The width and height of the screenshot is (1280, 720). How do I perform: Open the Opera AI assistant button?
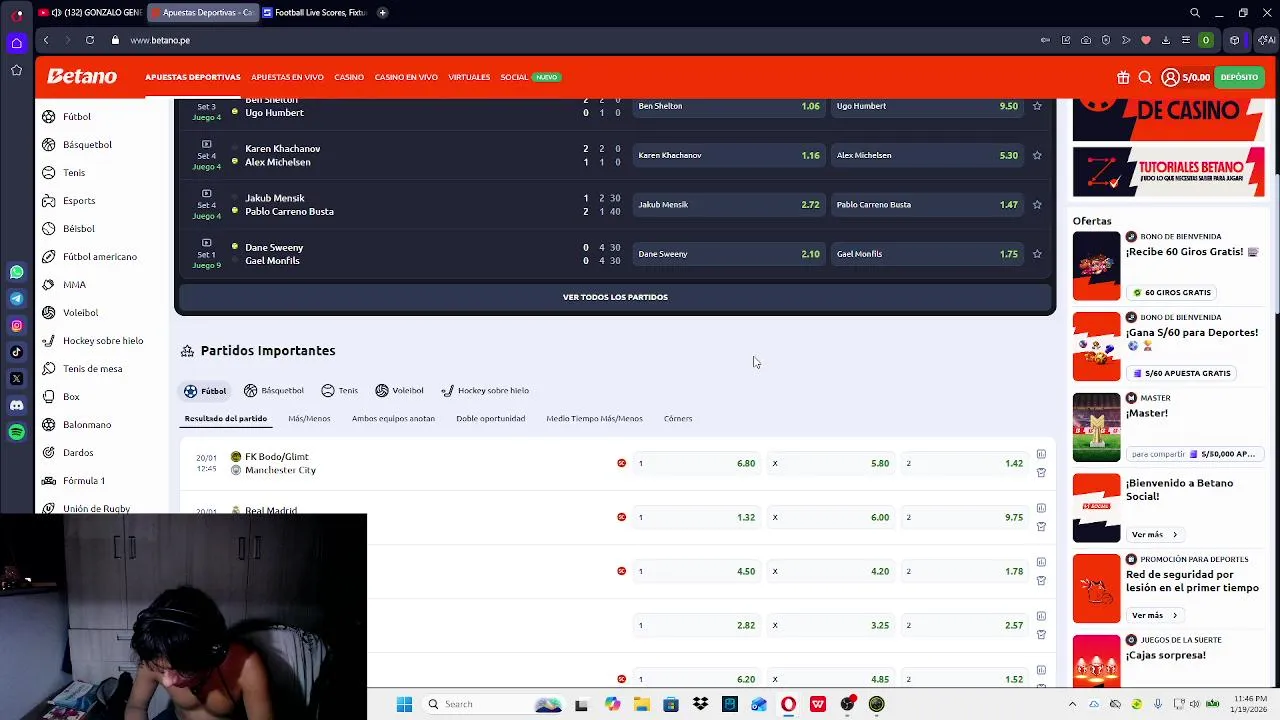1265,40
